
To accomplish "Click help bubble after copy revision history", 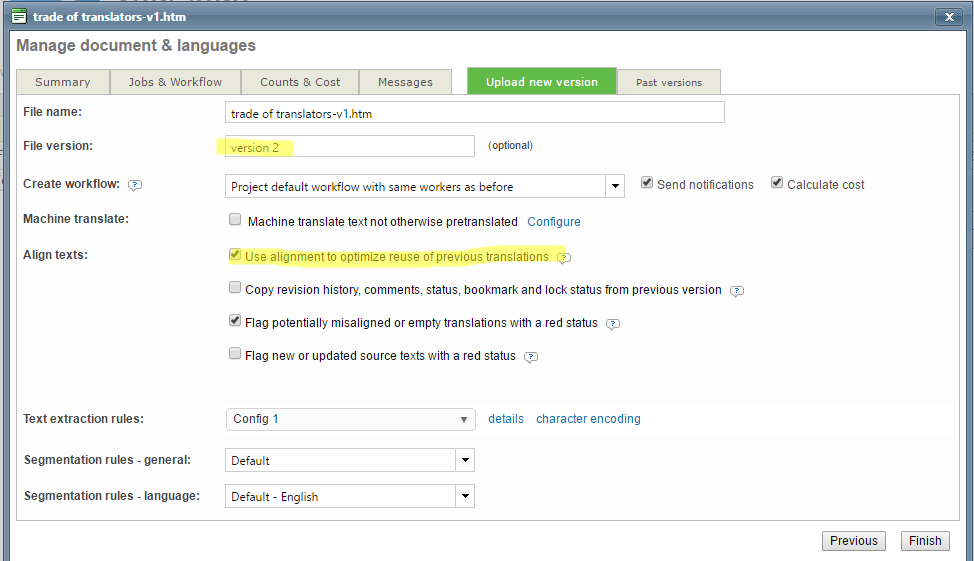I will coord(737,291).
